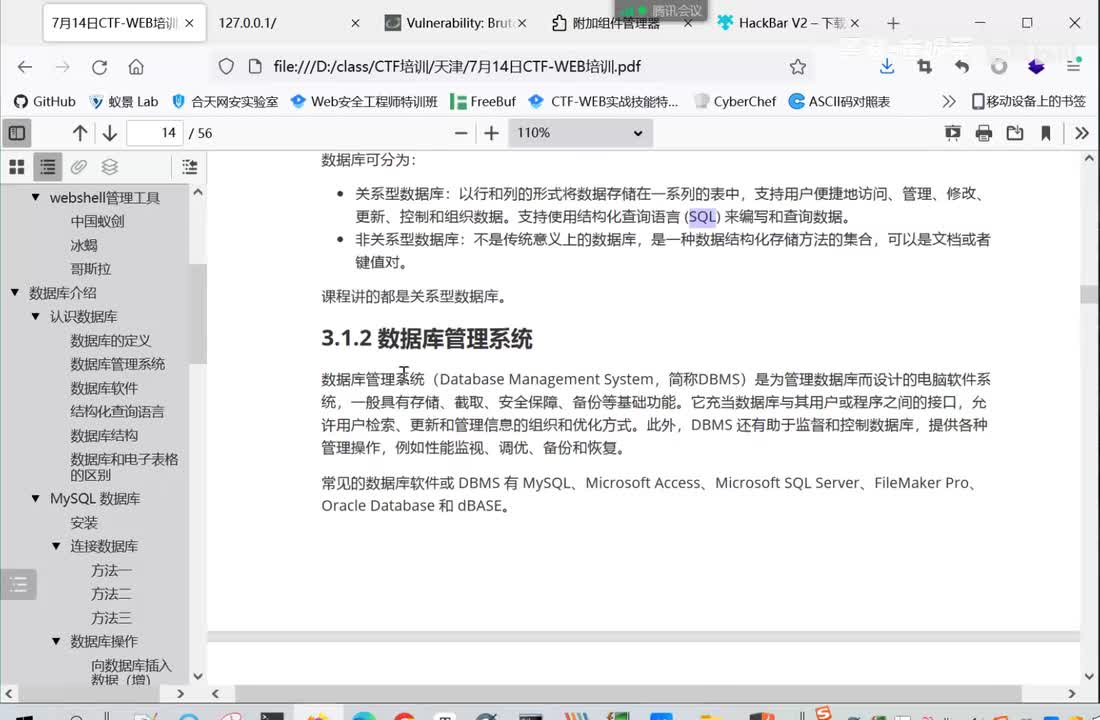
Task: Zoom in with the plus button
Action: pos(491,133)
